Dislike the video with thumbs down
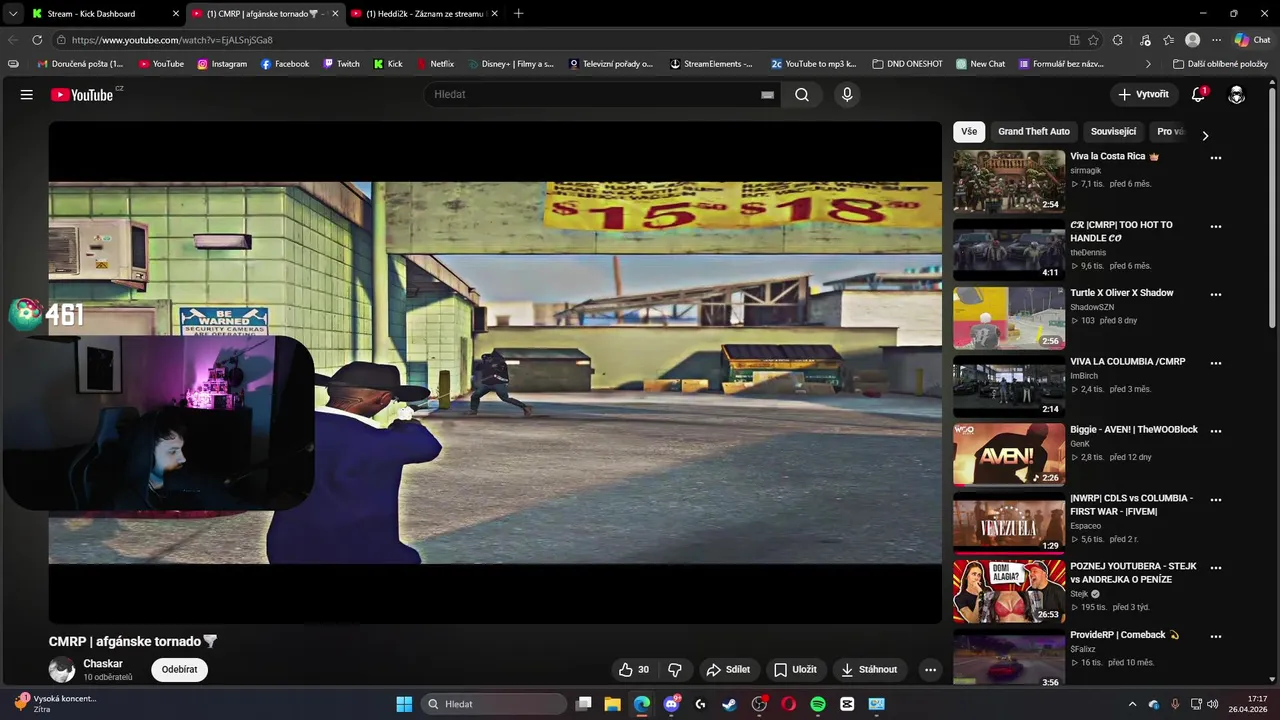Viewport: 1280px width, 720px height. pyautogui.click(x=675, y=670)
